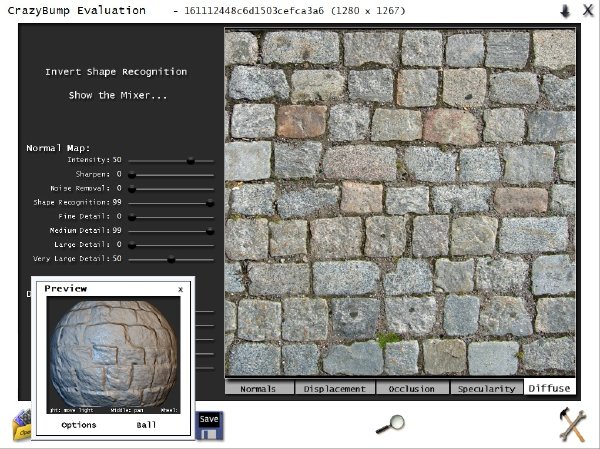Open Preview Options menu
Screen dimensions: 600x449
tap(79, 425)
